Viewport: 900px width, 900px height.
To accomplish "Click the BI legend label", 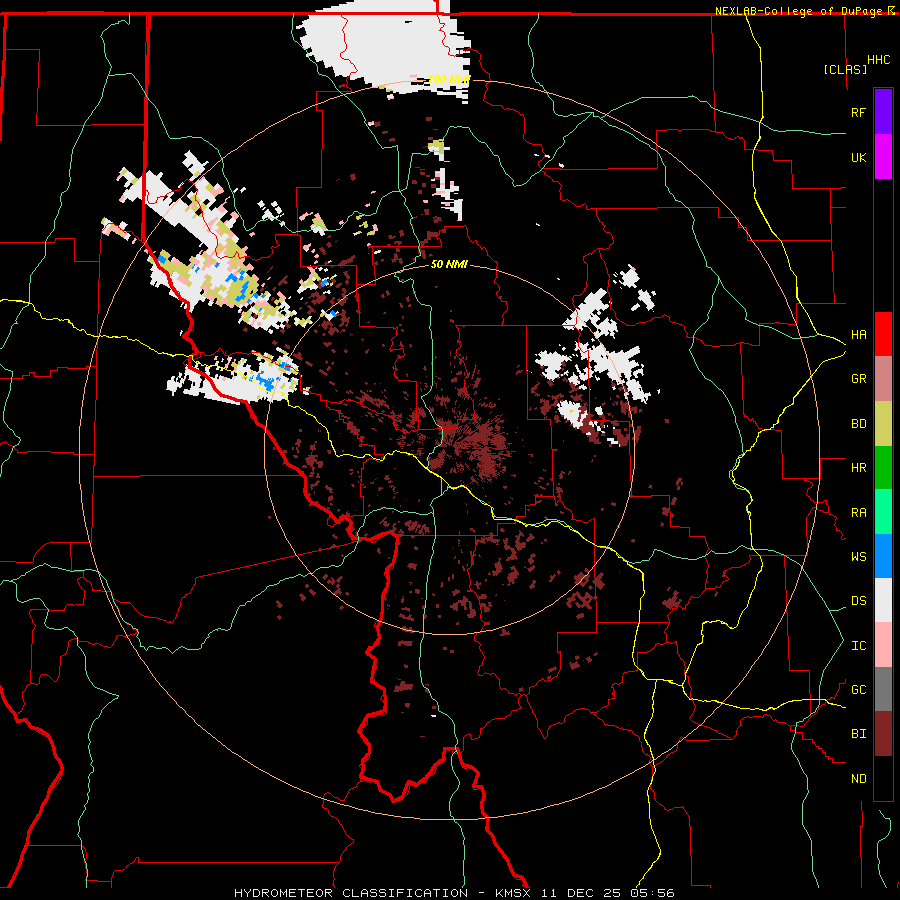I will 858,734.
